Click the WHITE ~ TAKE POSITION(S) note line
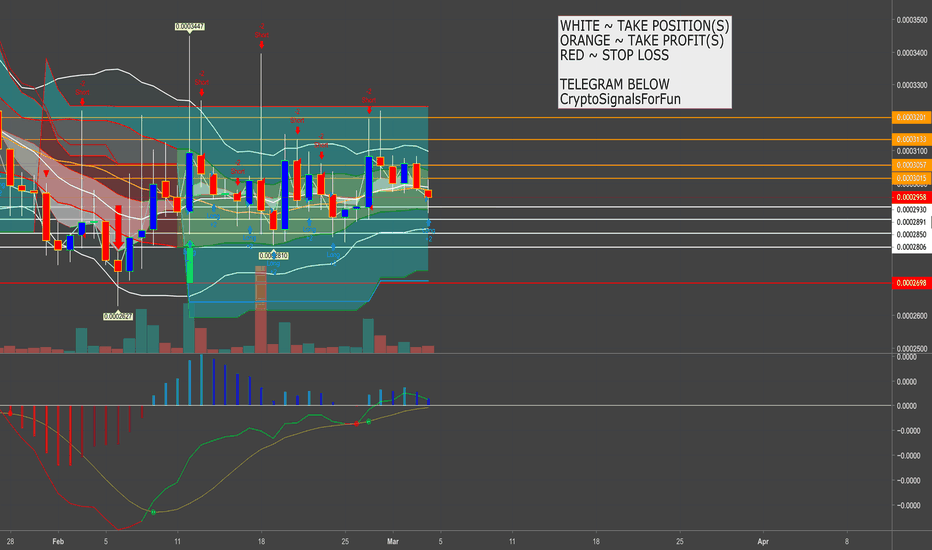This screenshot has width=932, height=550. click(x=644, y=26)
